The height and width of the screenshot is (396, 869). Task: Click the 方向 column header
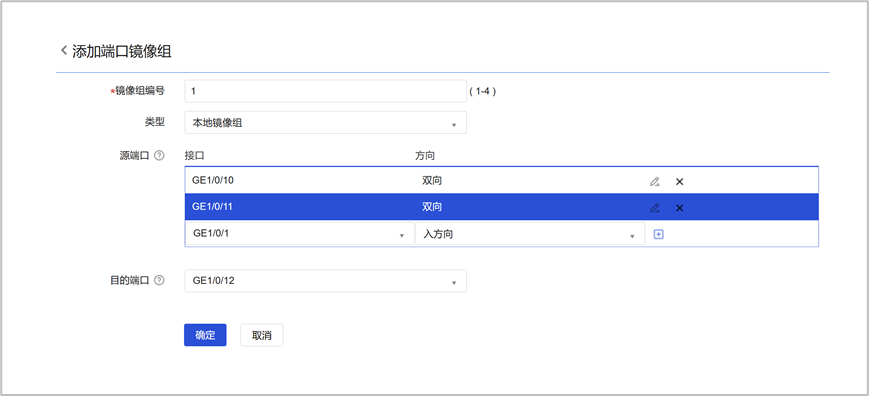coord(425,156)
